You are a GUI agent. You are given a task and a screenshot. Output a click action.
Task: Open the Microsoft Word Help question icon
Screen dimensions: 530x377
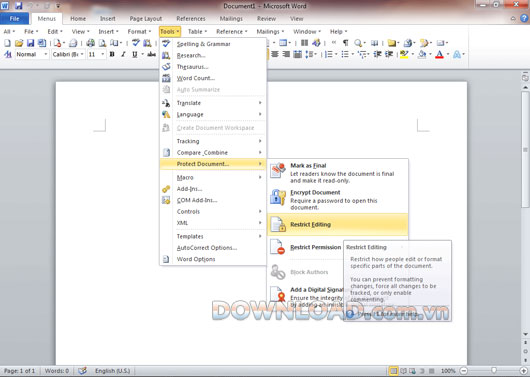[524, 18]
